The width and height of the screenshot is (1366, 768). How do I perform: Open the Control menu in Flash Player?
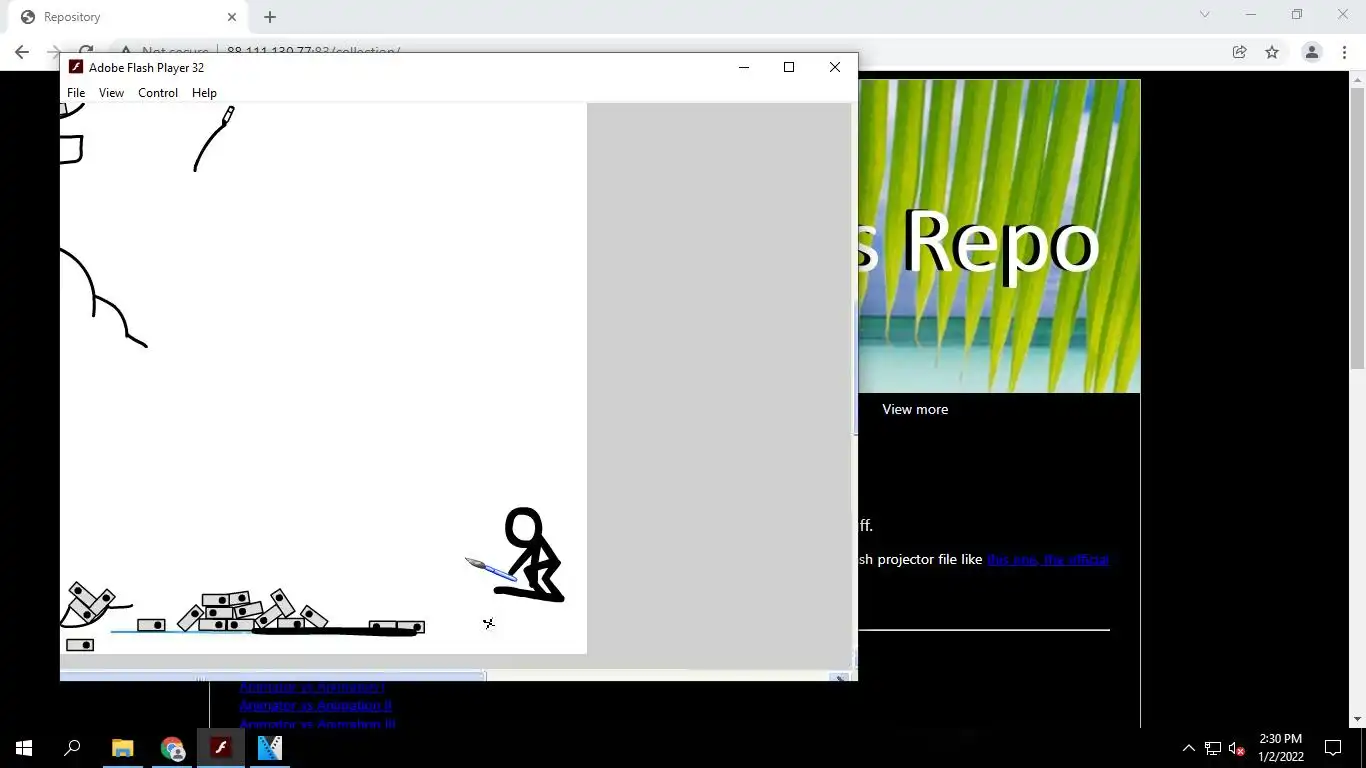(158, 93)
